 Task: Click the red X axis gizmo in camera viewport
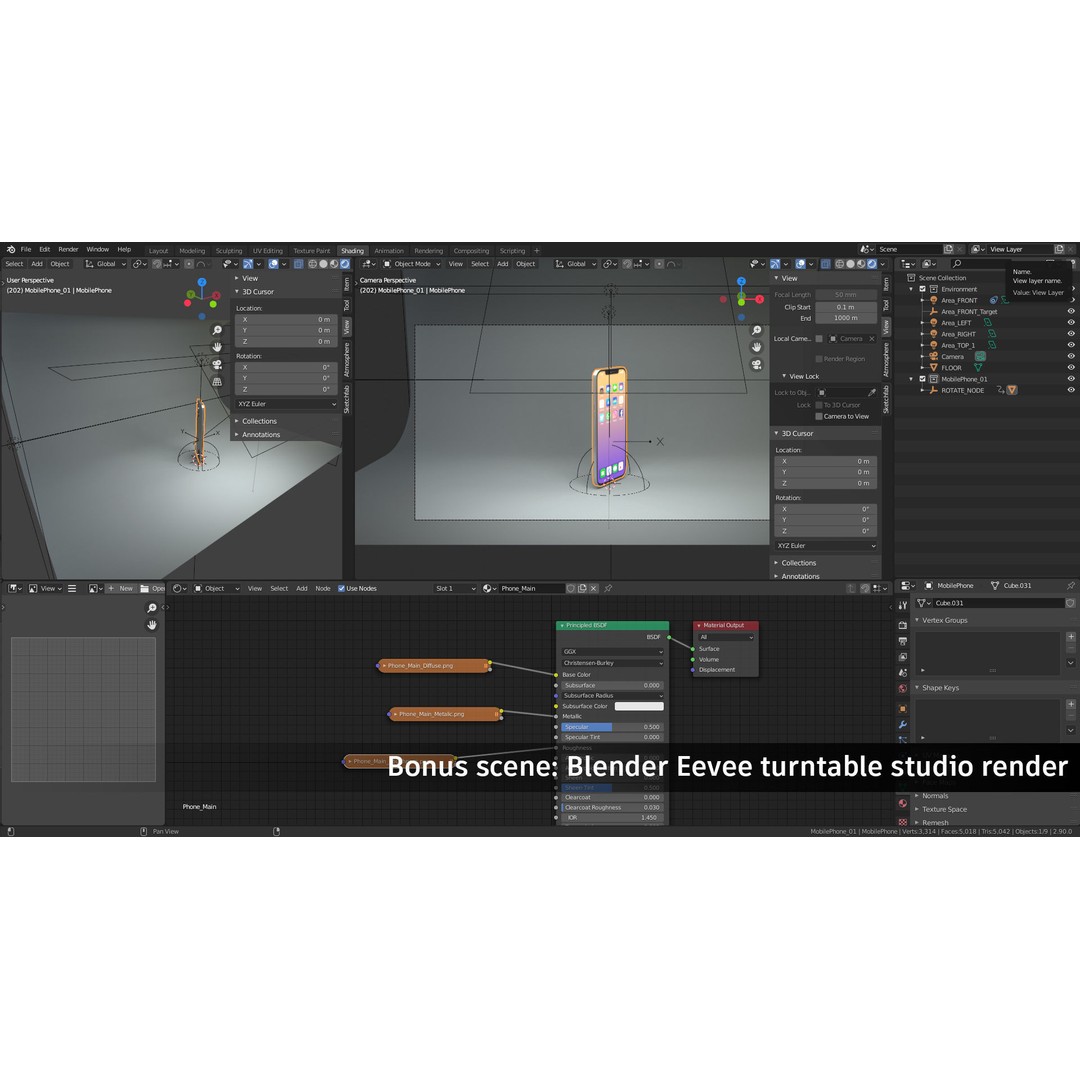759,299
